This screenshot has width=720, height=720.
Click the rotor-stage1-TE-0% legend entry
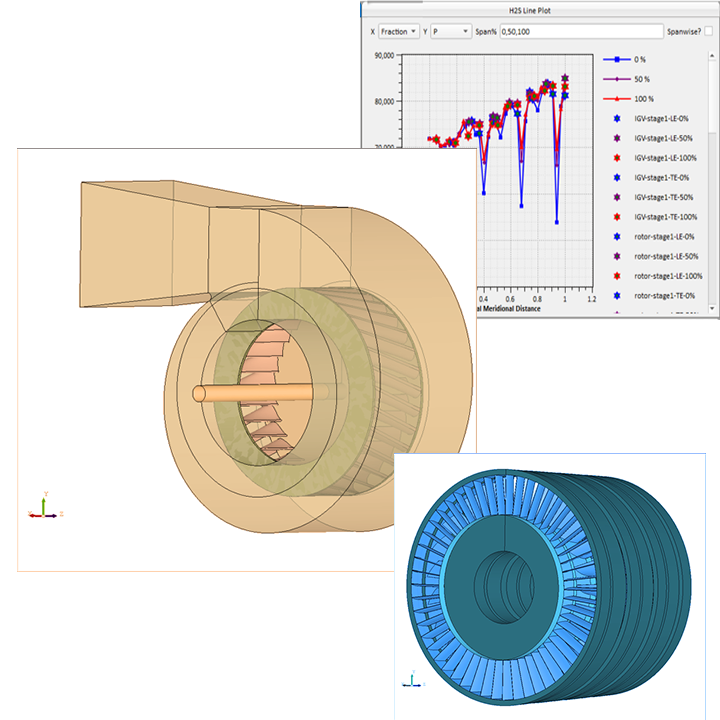[x=664, y=296]
